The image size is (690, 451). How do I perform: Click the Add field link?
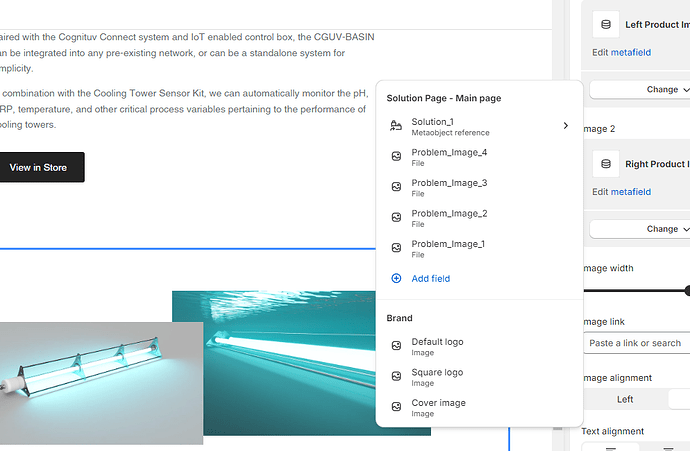coord(431,279)
